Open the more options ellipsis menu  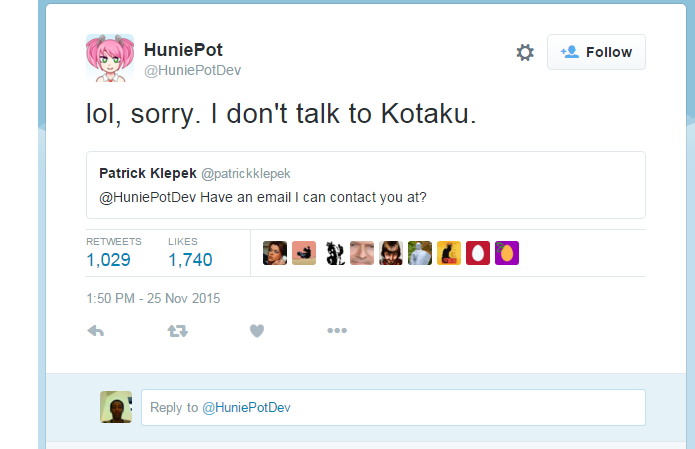[x=337, y=331]
